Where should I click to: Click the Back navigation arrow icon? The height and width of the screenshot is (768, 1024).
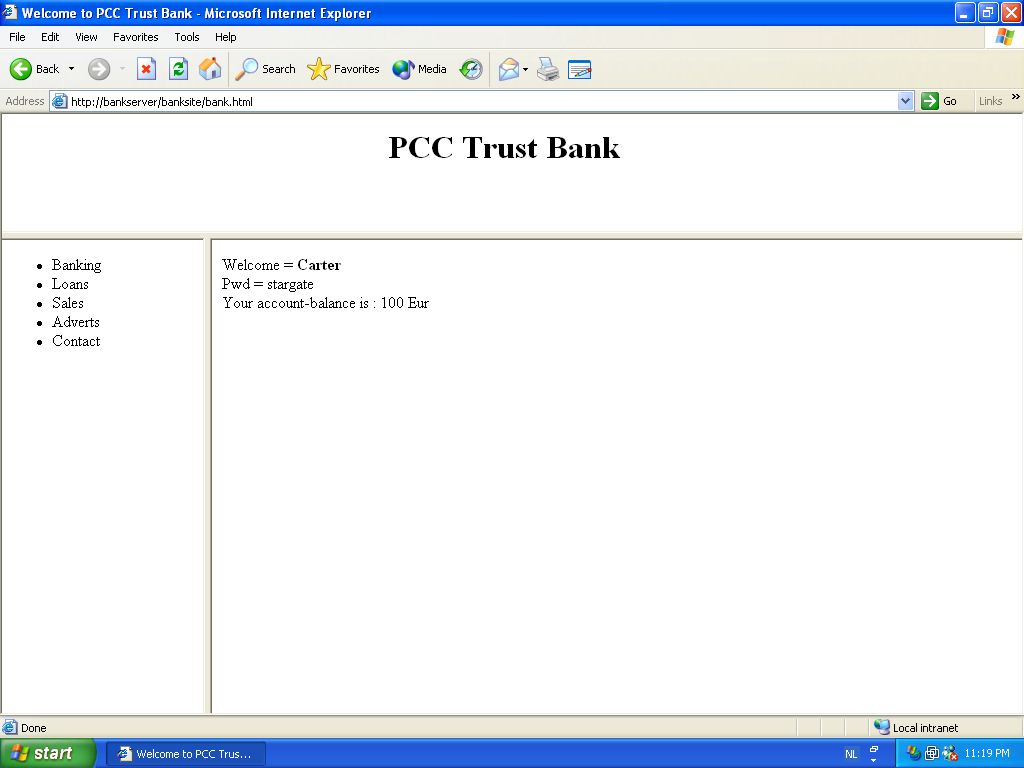tap(21, 69)
